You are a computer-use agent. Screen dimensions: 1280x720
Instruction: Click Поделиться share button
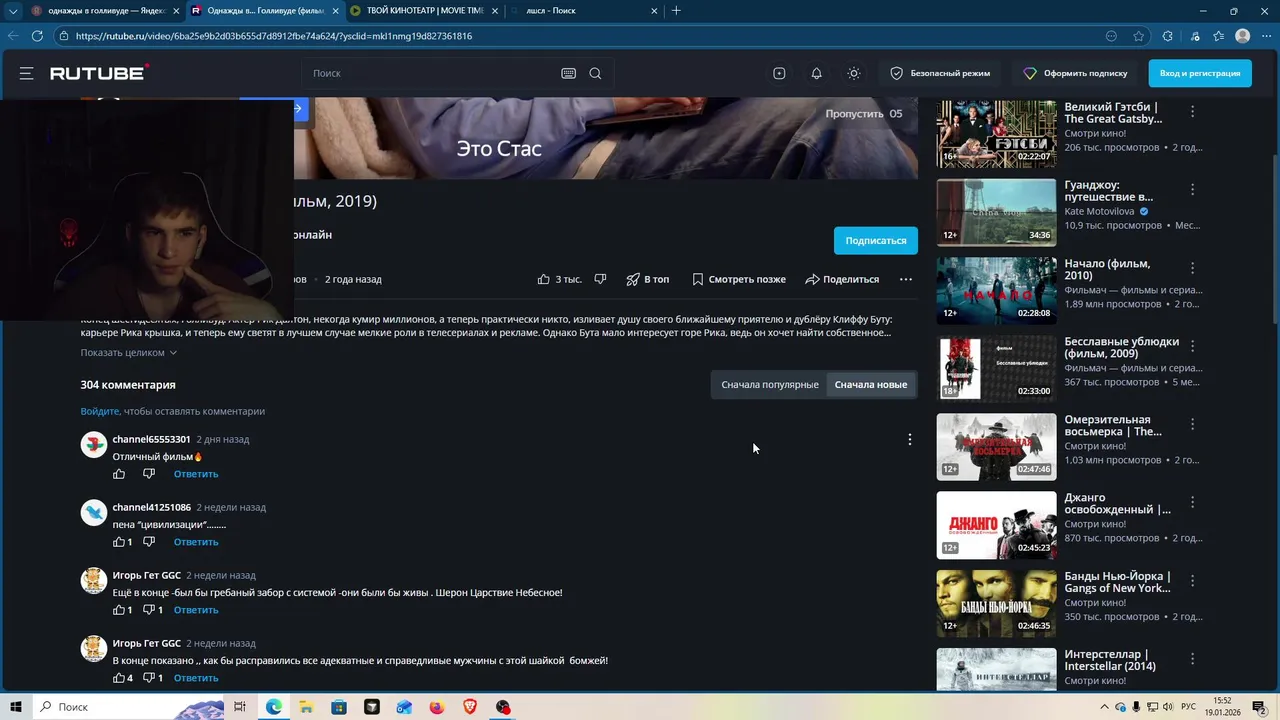[x=842, y=279]
